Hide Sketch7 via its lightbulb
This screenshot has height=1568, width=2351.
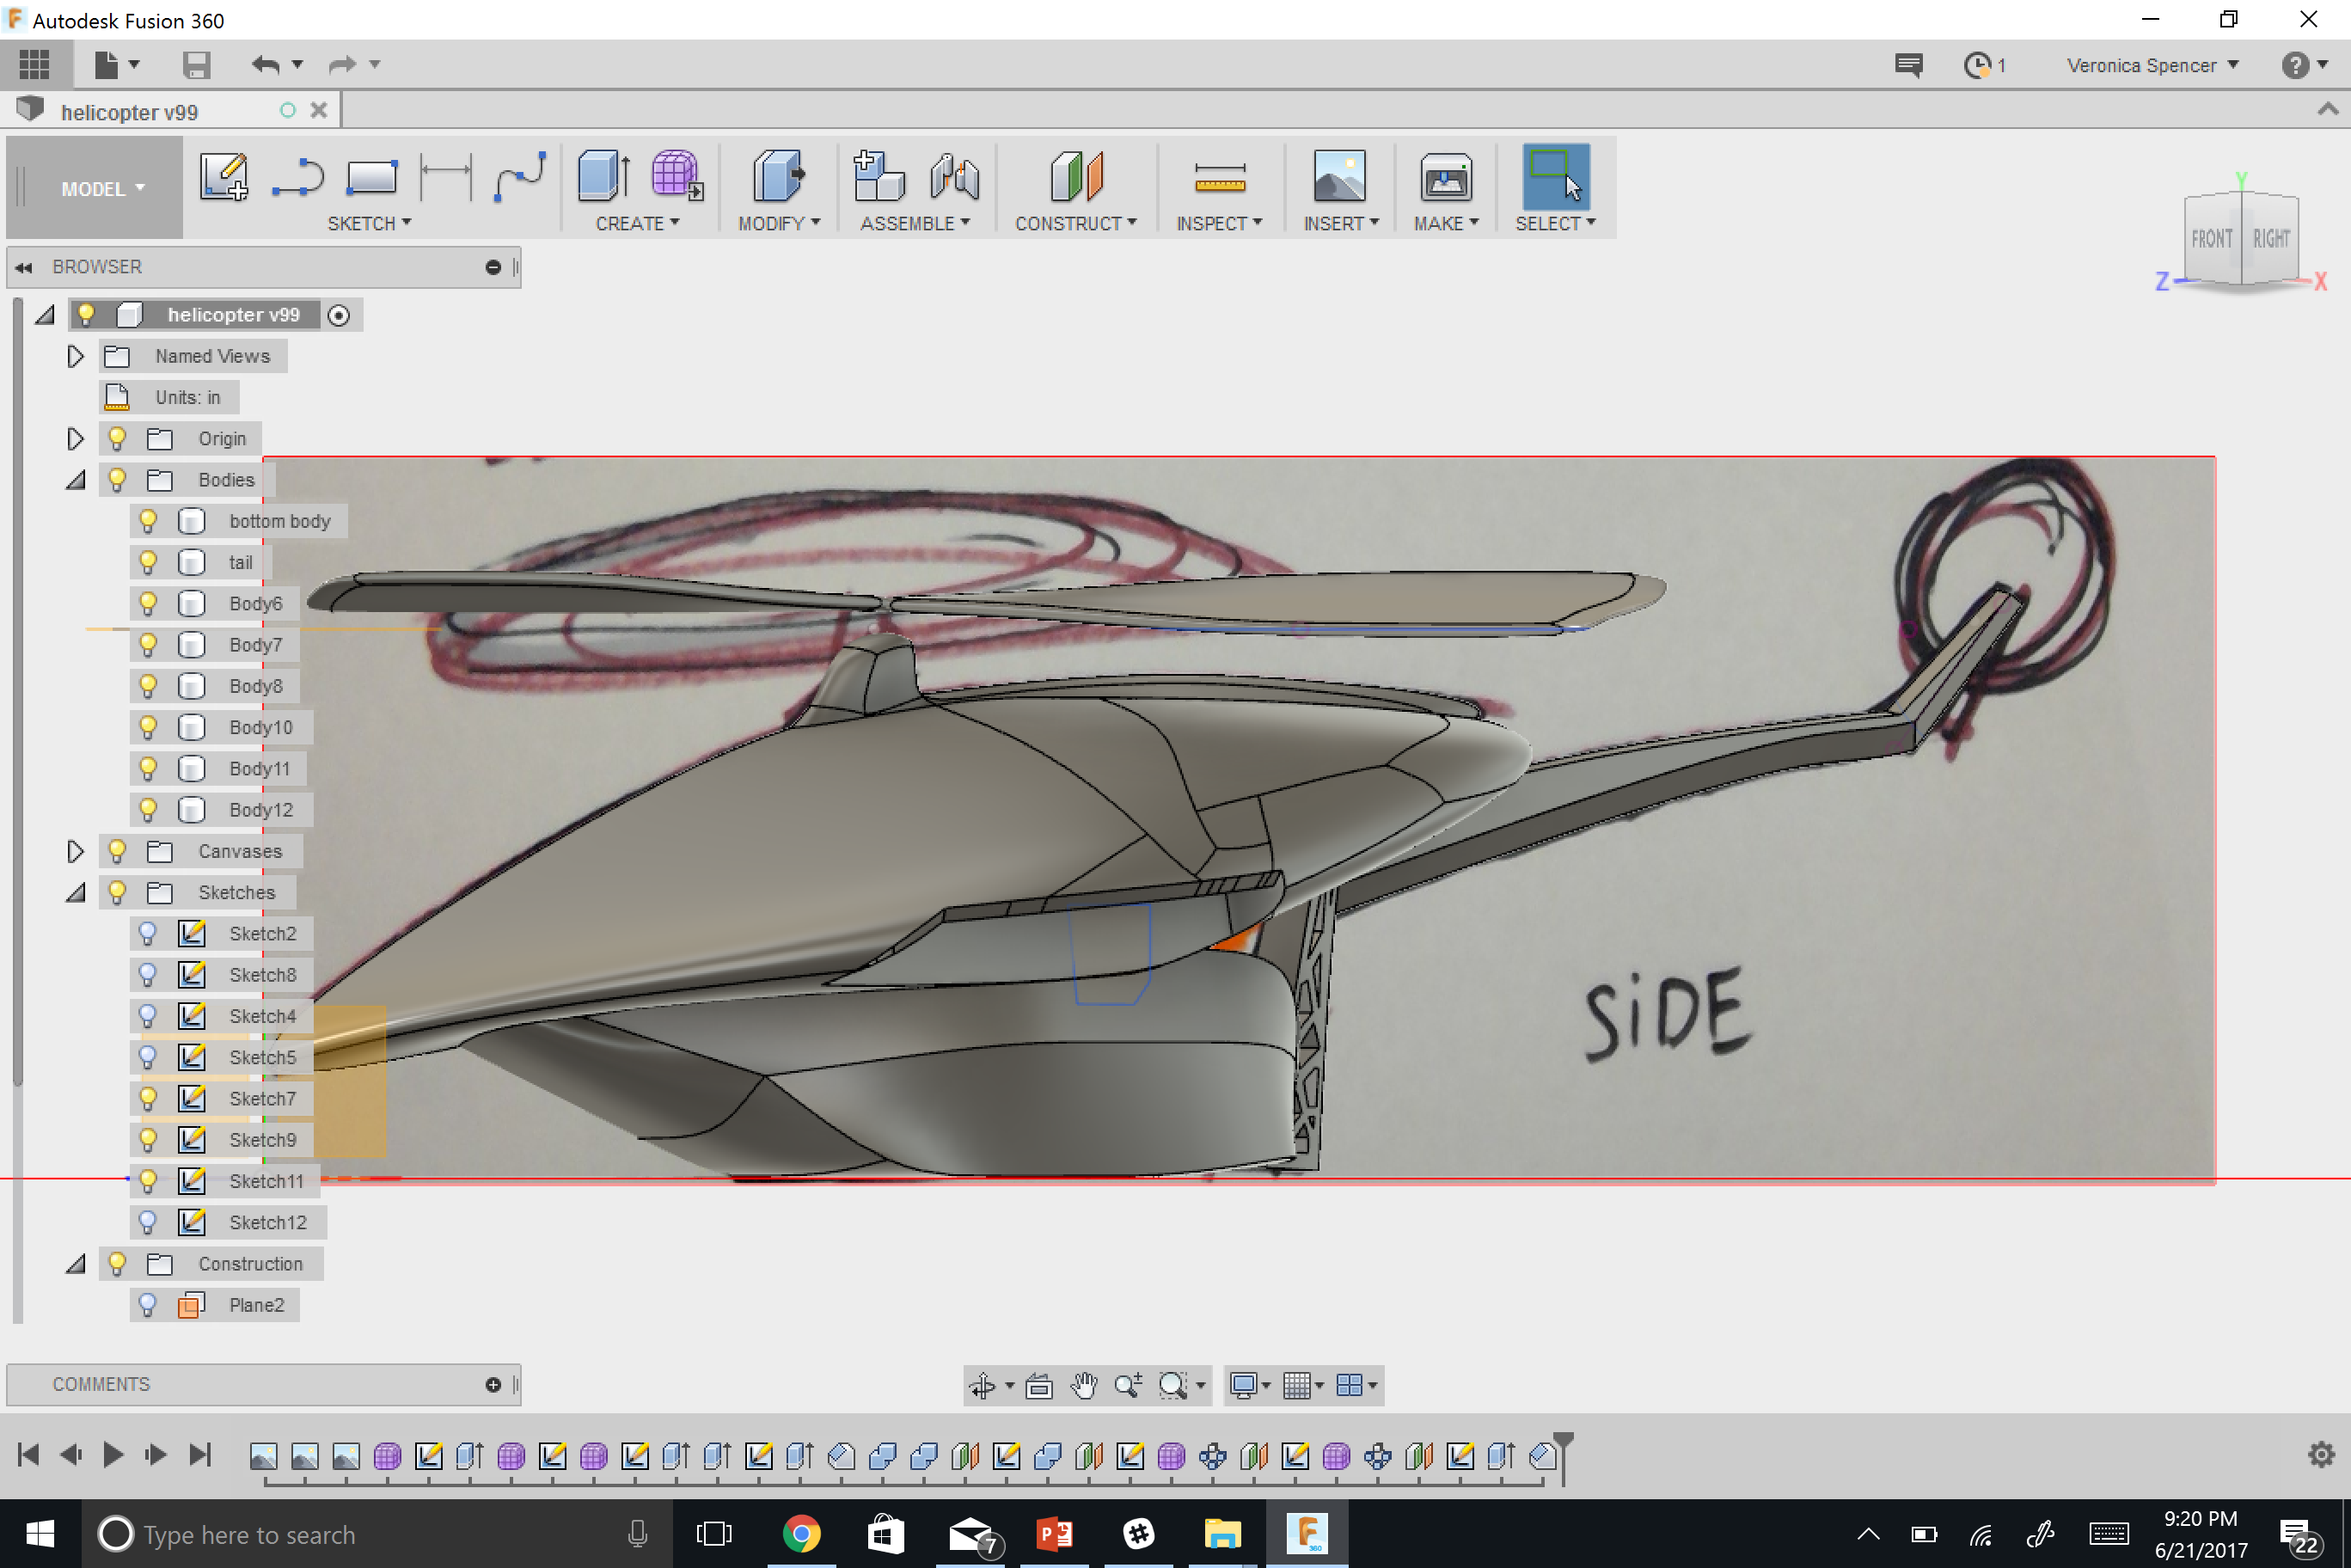coord(148,1098)
